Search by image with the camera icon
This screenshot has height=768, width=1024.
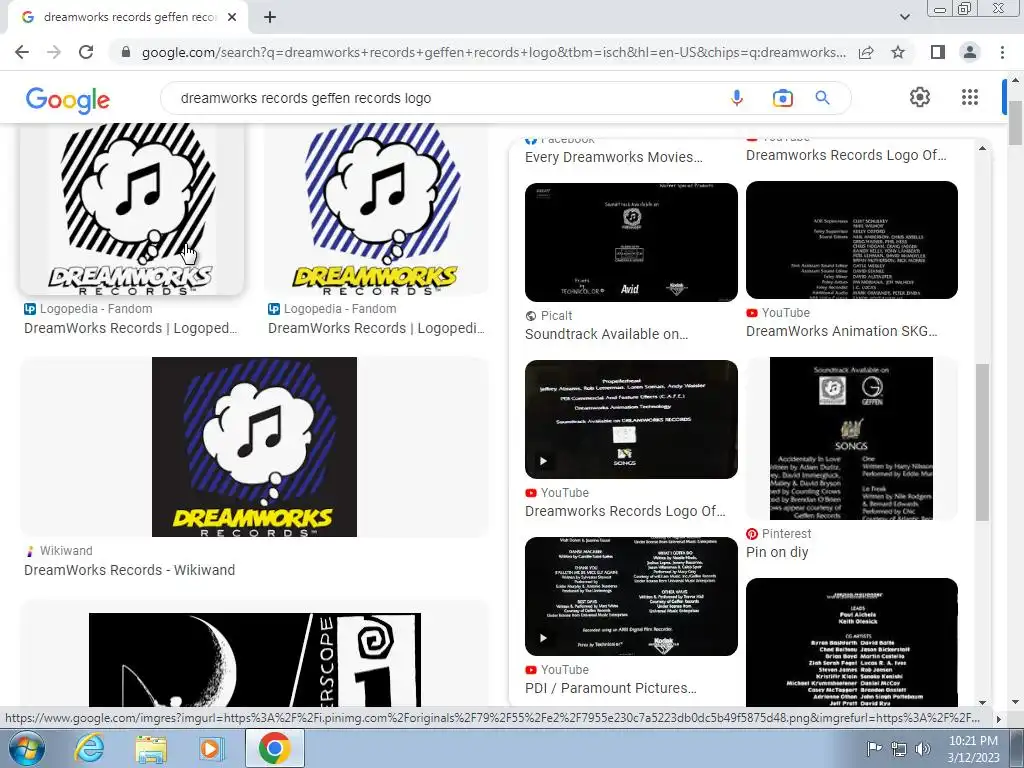782,98
